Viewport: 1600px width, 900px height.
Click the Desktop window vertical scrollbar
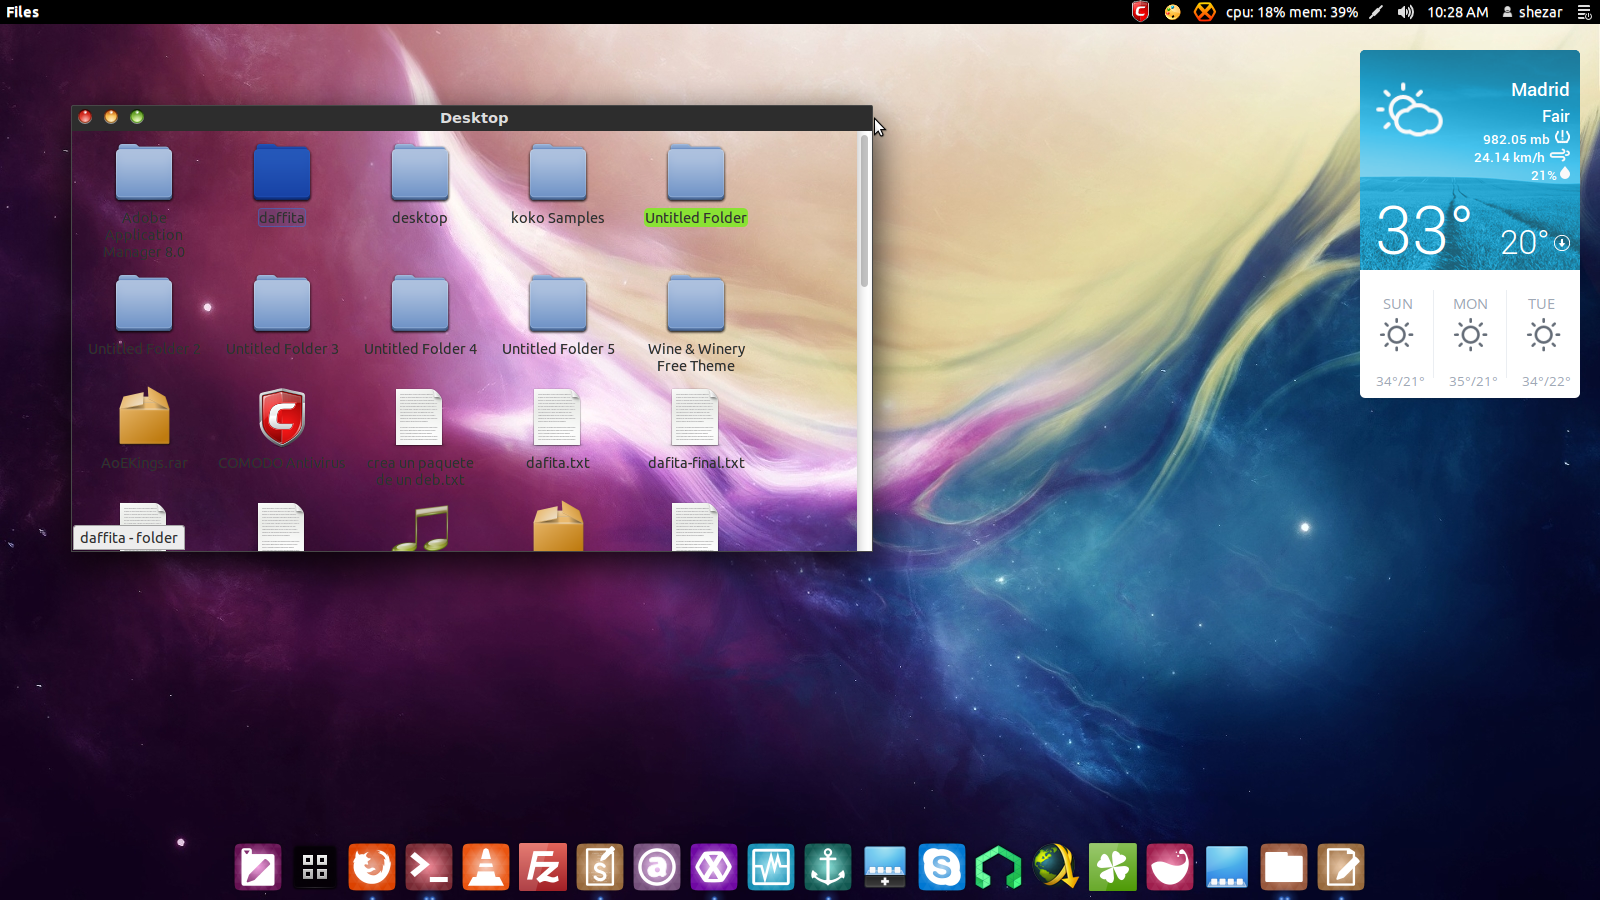click(x=864, y=211)
